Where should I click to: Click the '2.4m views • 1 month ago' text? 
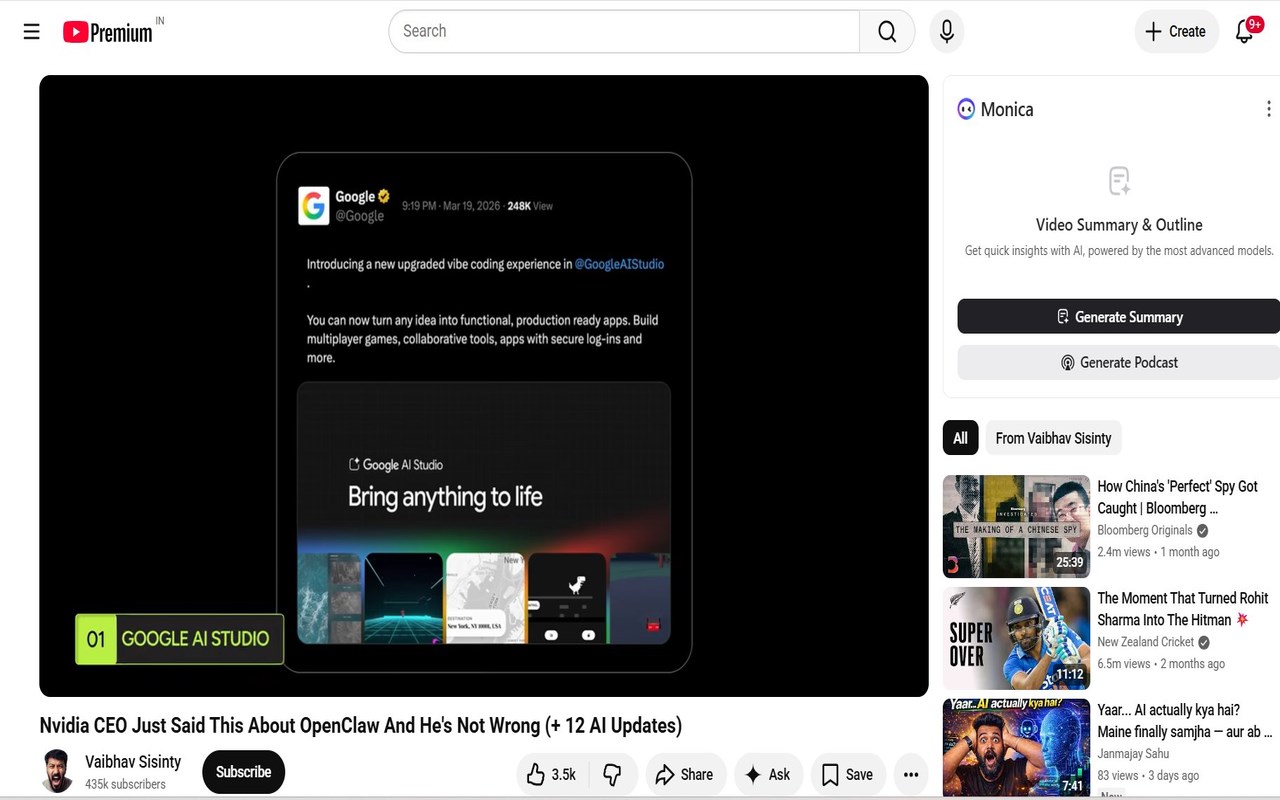tap(1158, 552)
